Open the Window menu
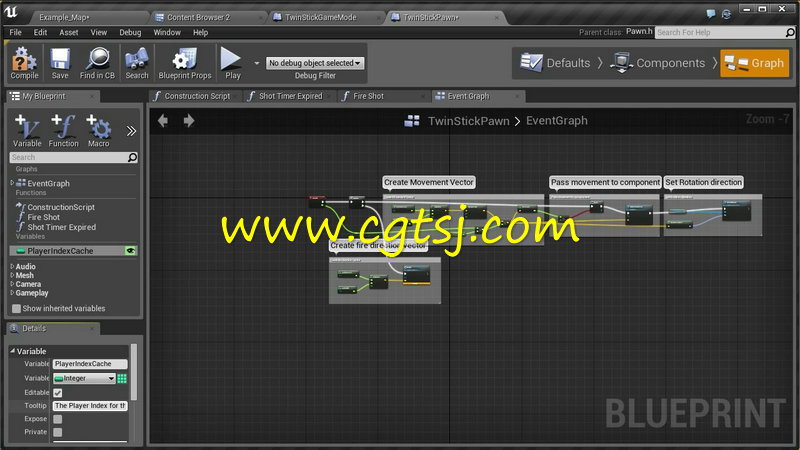Screen dimensions: 800x450 (167, 32)
